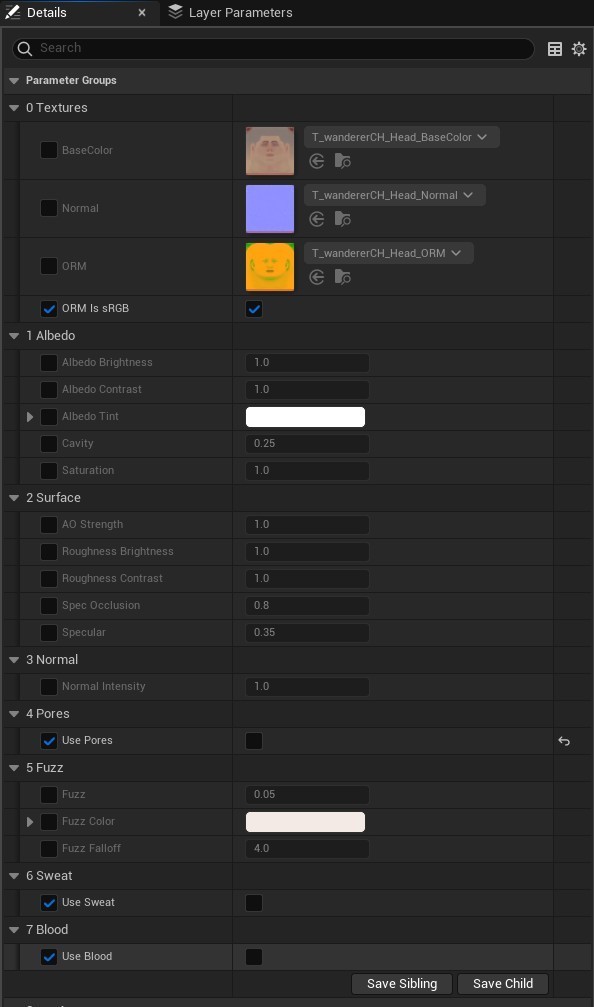The height and width of the screenshot is (1007, 594).
Task: Click the BaseColor texture thumbnail
Action: [x=270, y=151]
